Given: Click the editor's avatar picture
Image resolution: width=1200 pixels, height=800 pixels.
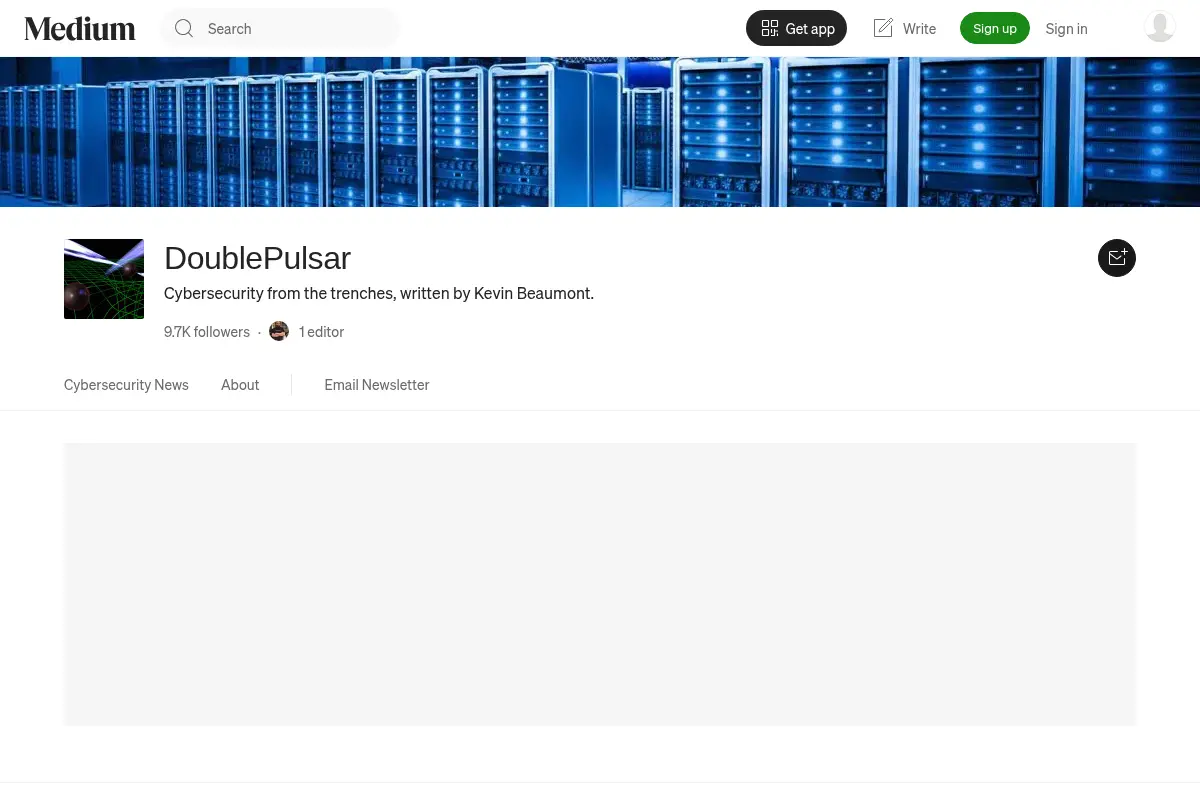Looking at the screenshot, I should pos(279,331).
